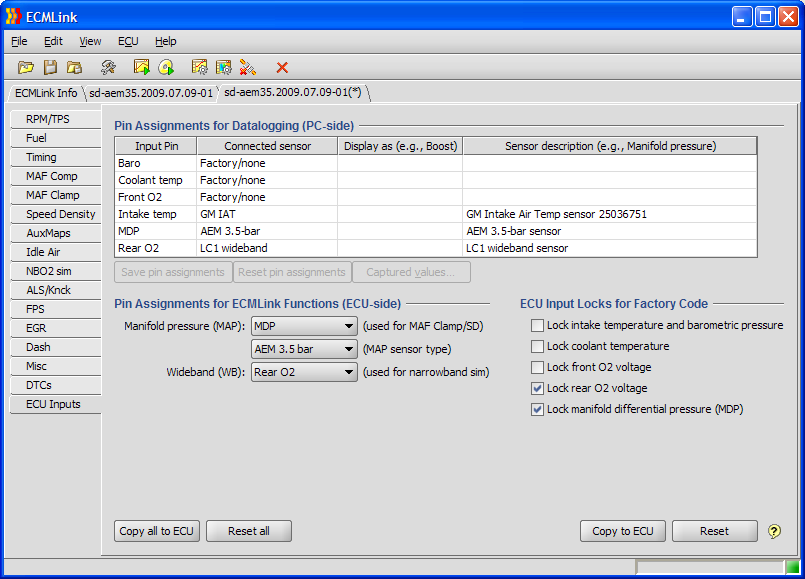The width and height of the screenshot is (805, 579).
Task: Switch to the ECMLink Info tab
Action: click(46, 93)
